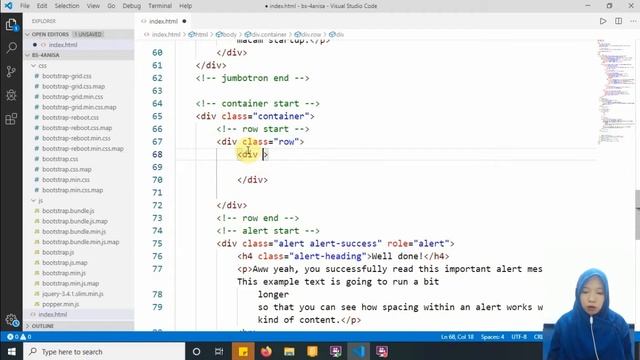The width and height of the screenshot is (640, 360).
Task: Click the VS Code logo icon
Action: [x=8, y=6]
